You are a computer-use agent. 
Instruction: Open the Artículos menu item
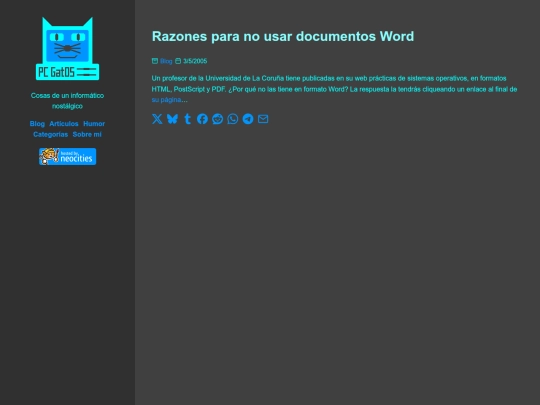click(64, 124)
